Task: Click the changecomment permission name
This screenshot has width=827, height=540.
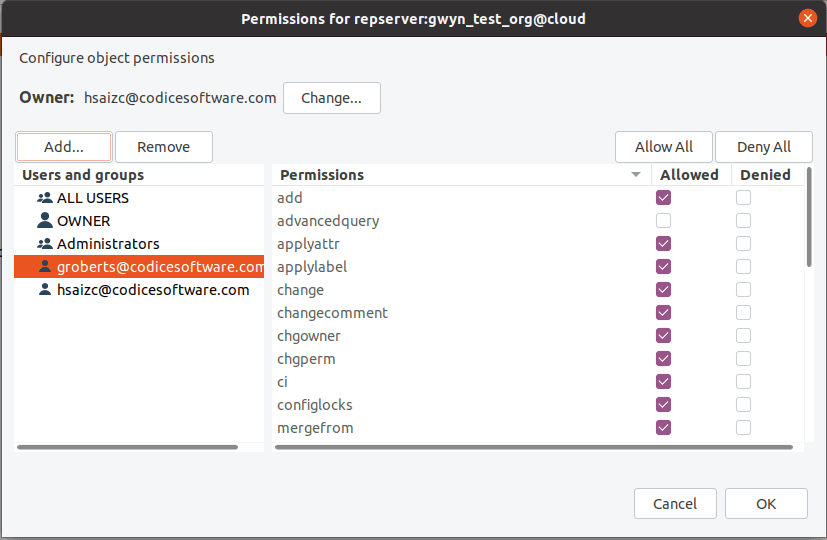Action: click(x=332, y=313)
